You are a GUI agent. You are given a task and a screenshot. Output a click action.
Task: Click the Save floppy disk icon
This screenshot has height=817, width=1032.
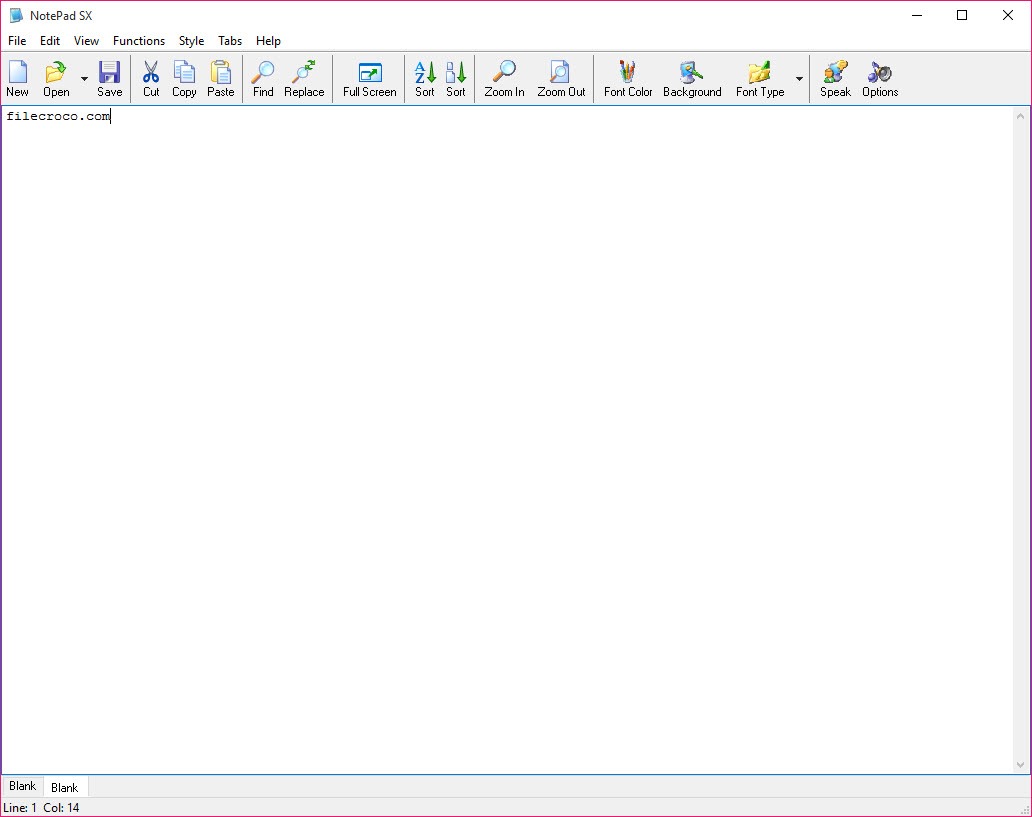coord(109,78)
